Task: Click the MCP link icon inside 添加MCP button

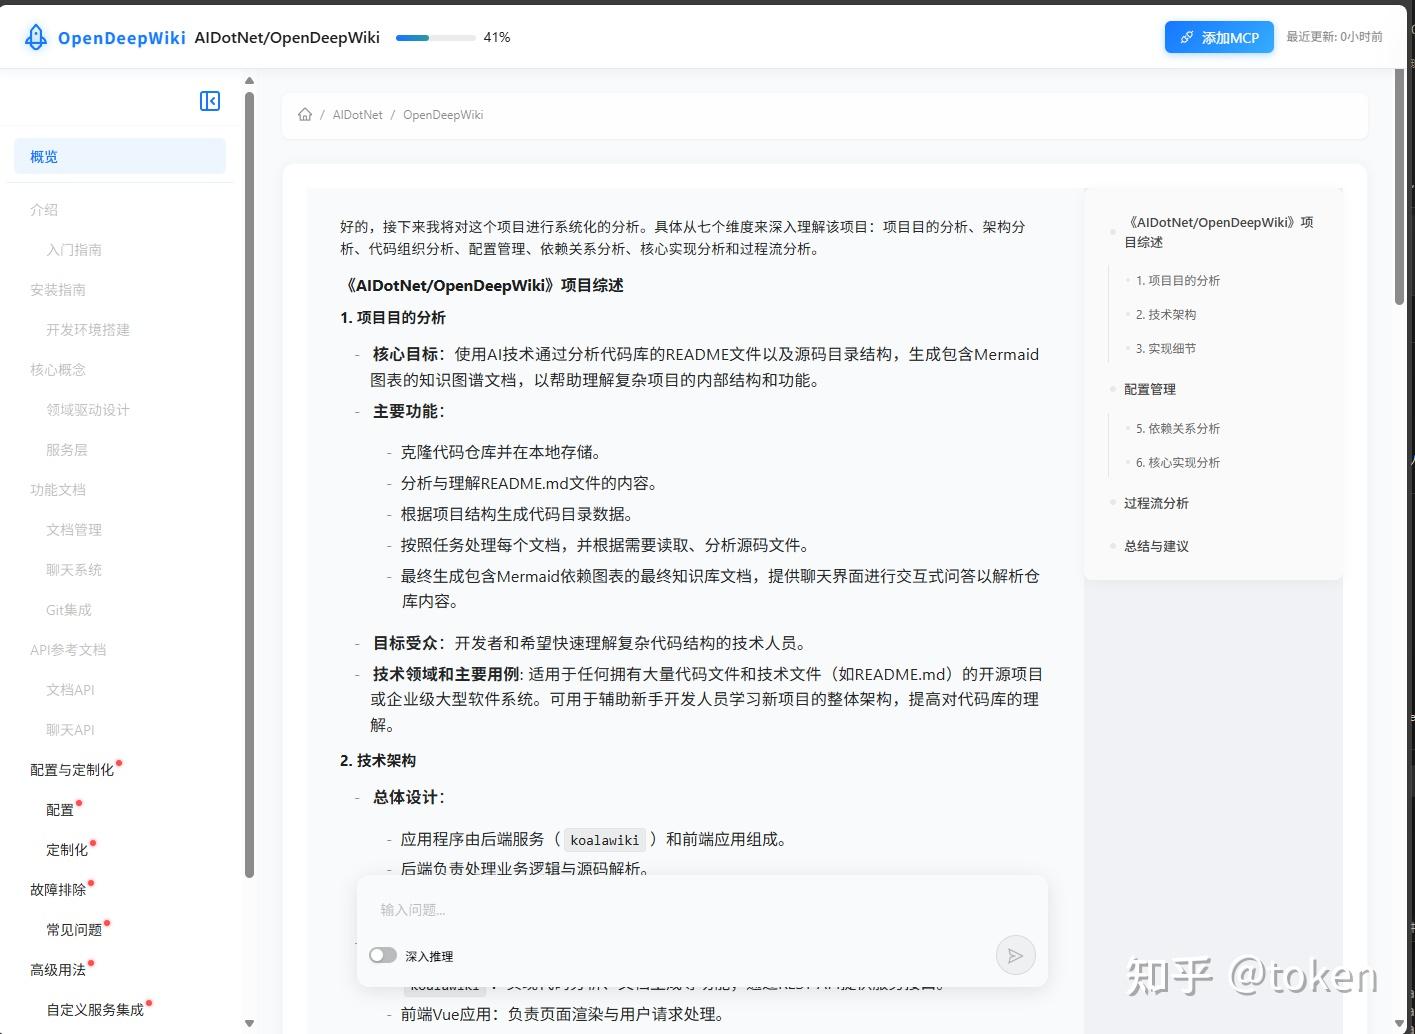Action: 1188,37
